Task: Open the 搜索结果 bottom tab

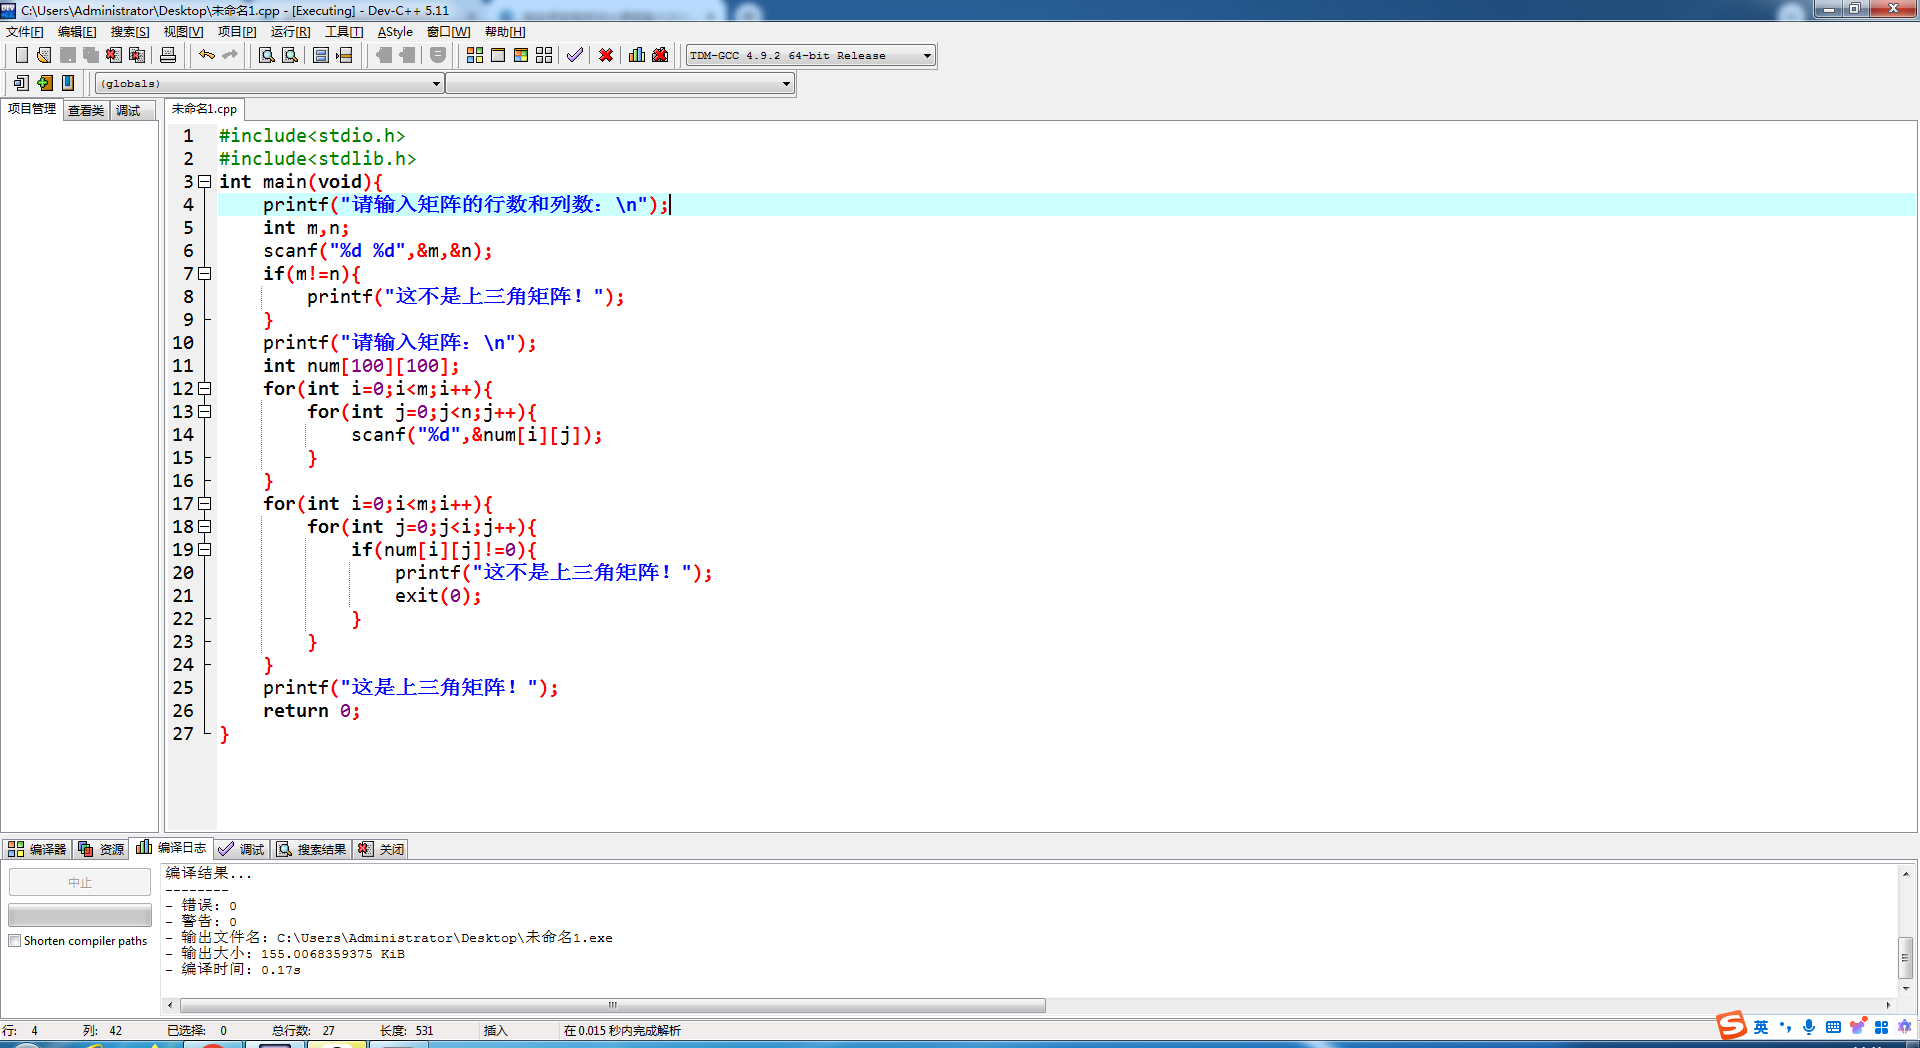Action: click(x=312, y=849)
